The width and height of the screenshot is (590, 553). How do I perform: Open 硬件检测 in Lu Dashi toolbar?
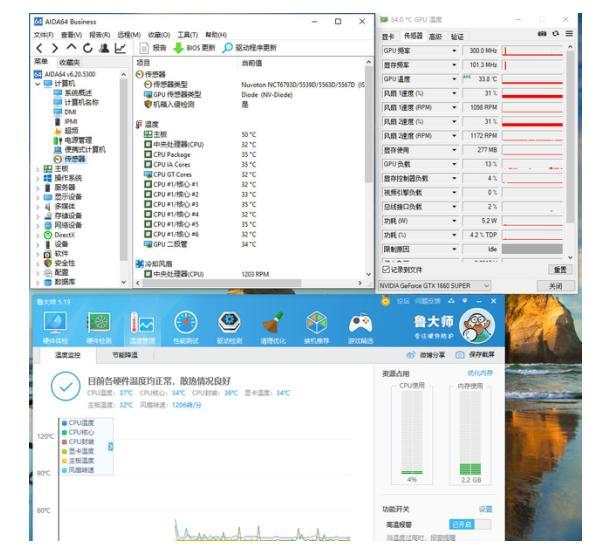point(99,327)
